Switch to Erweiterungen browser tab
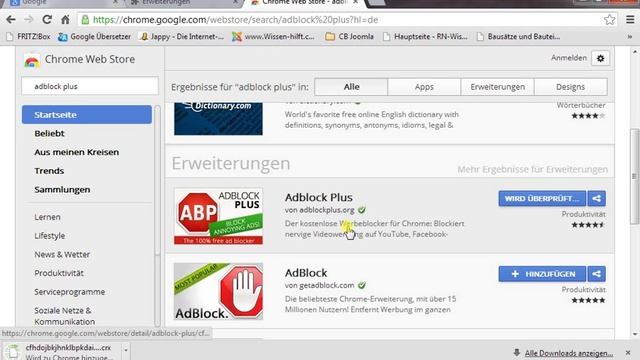 [x=183, y=2]
